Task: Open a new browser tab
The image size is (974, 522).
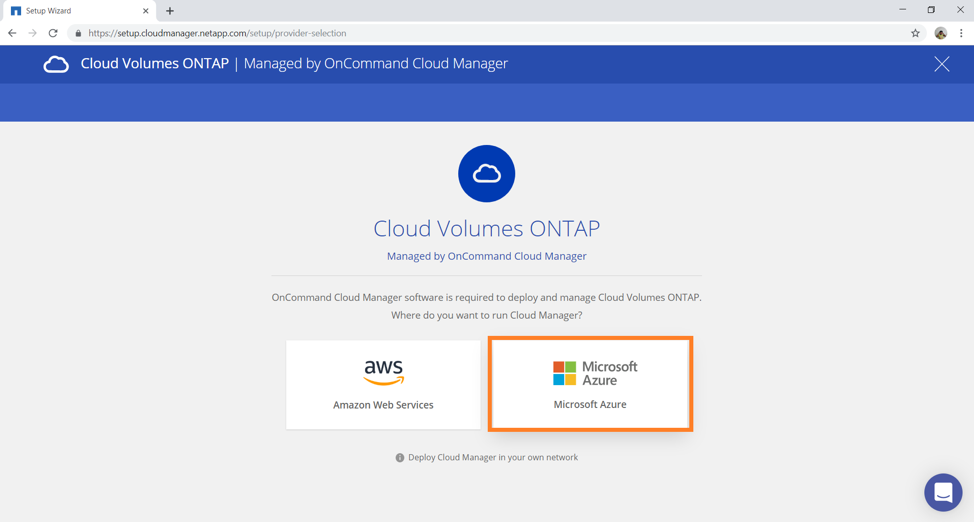Action: tap(170, 11)
